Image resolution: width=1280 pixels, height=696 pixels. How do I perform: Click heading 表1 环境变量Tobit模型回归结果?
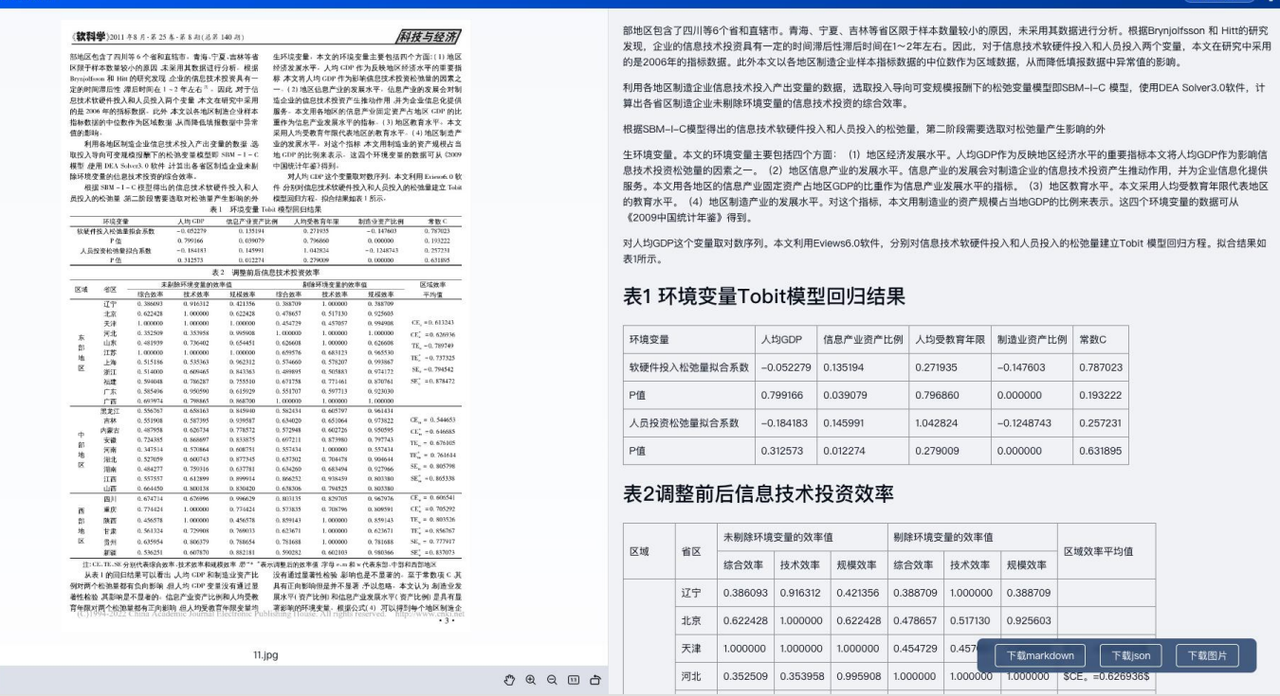(x=764, y=296)
